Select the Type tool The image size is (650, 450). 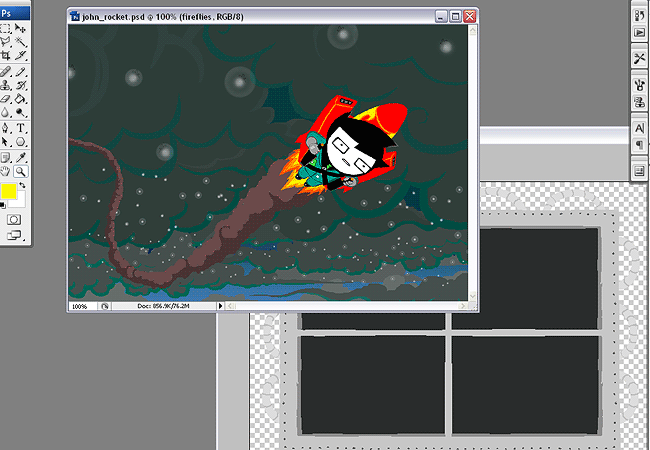[21, 128]
